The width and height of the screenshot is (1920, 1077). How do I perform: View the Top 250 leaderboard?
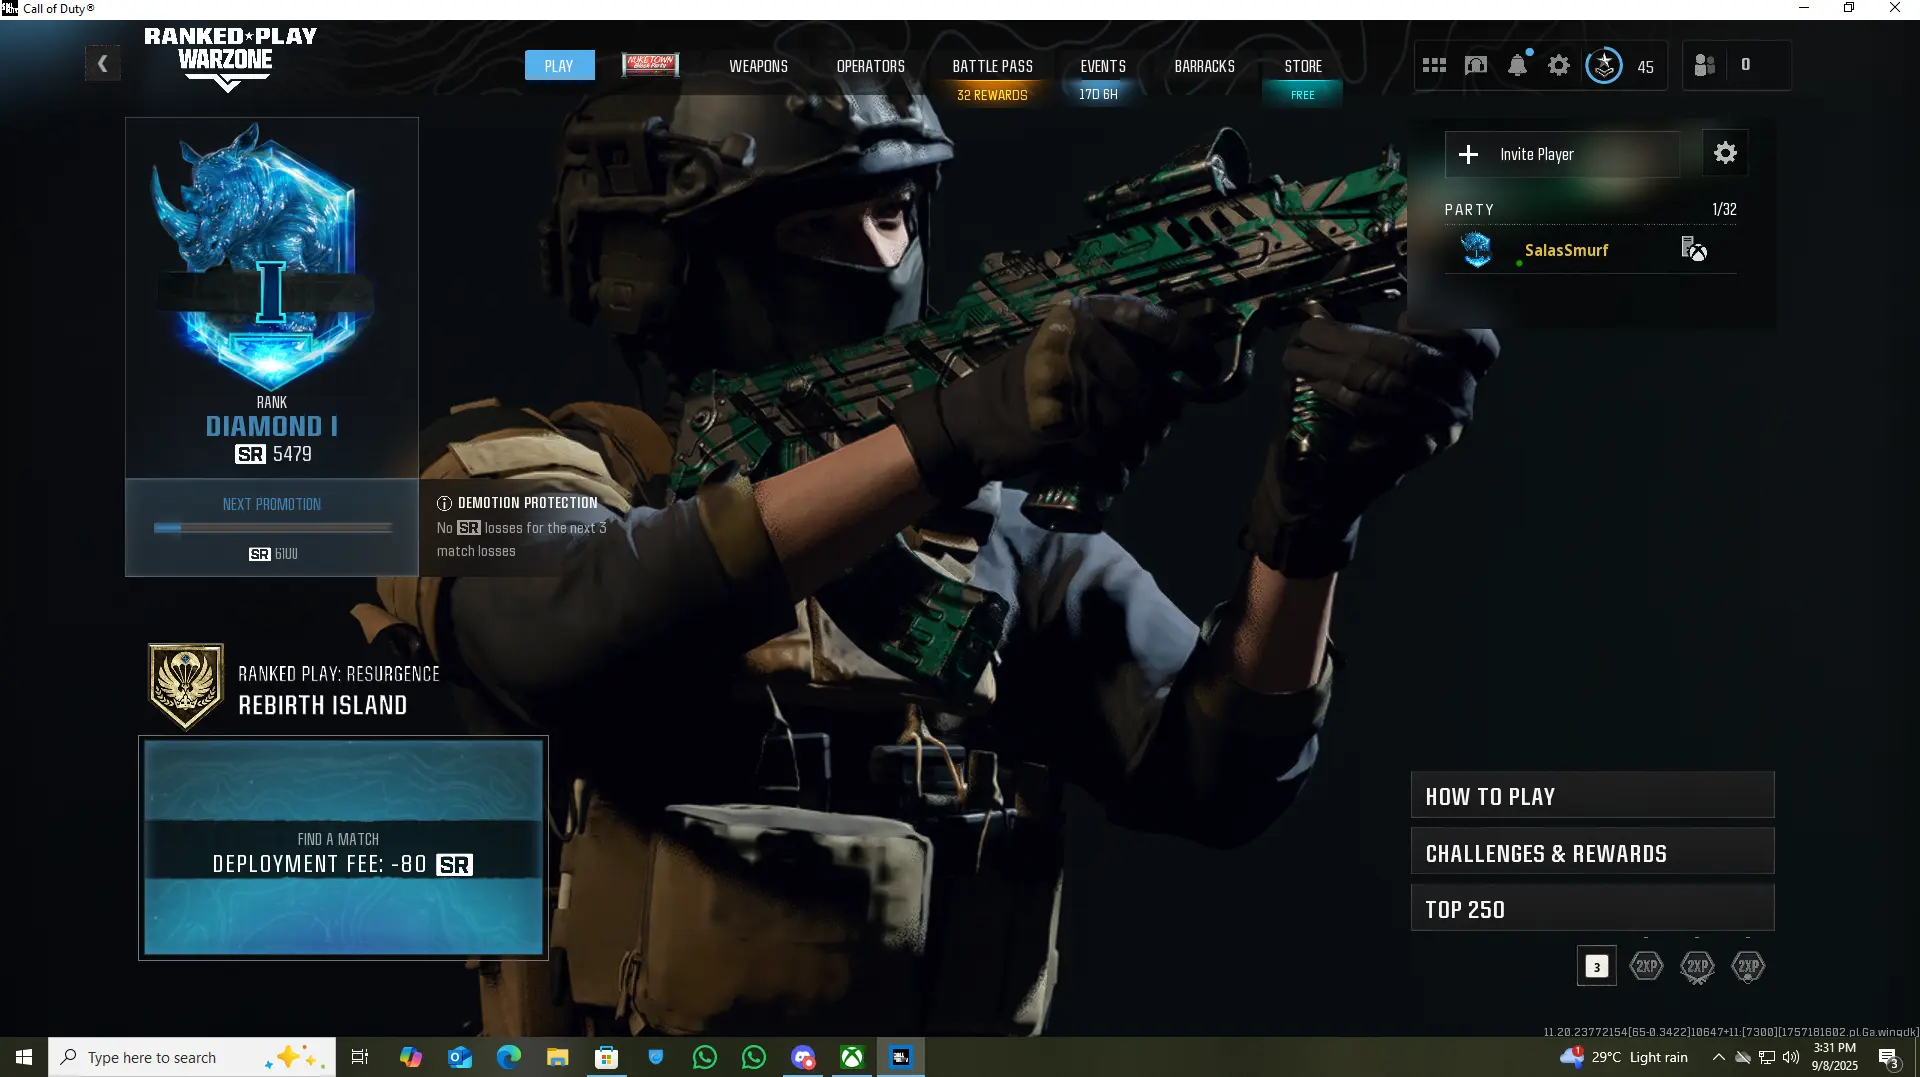[1592, 909]
